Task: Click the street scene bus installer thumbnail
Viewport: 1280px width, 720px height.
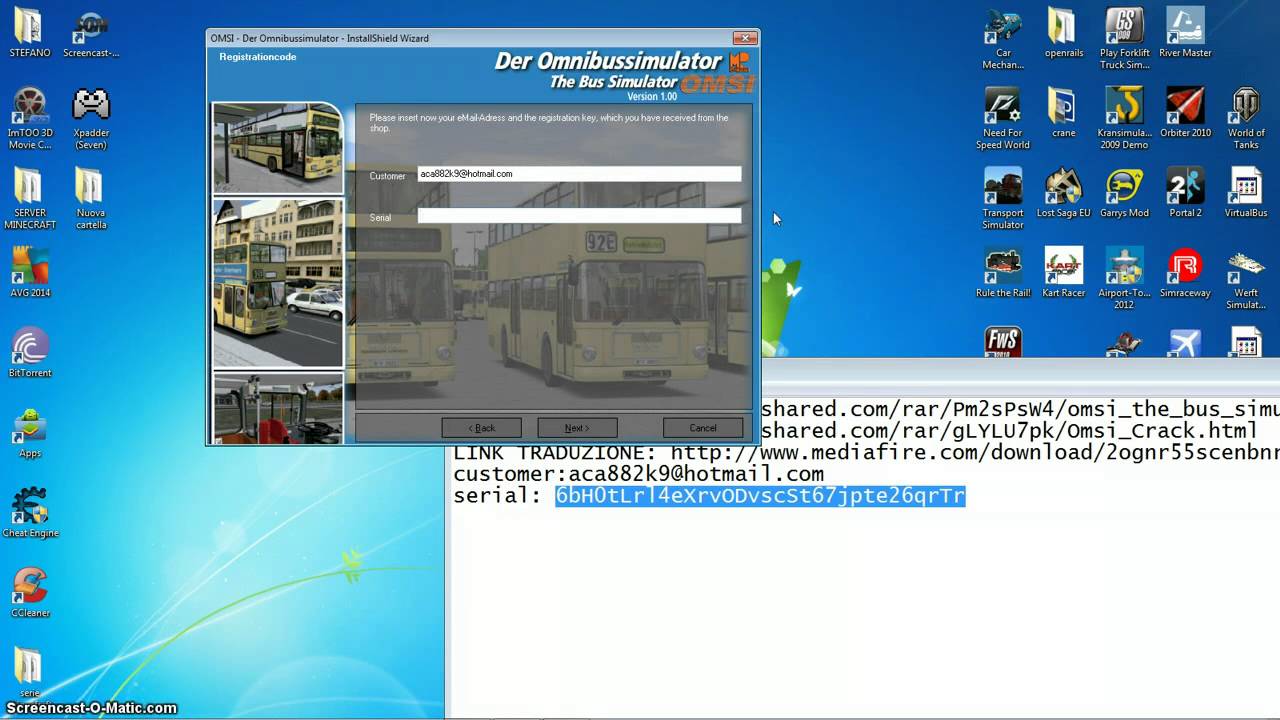Action: (x=277, y=283)
